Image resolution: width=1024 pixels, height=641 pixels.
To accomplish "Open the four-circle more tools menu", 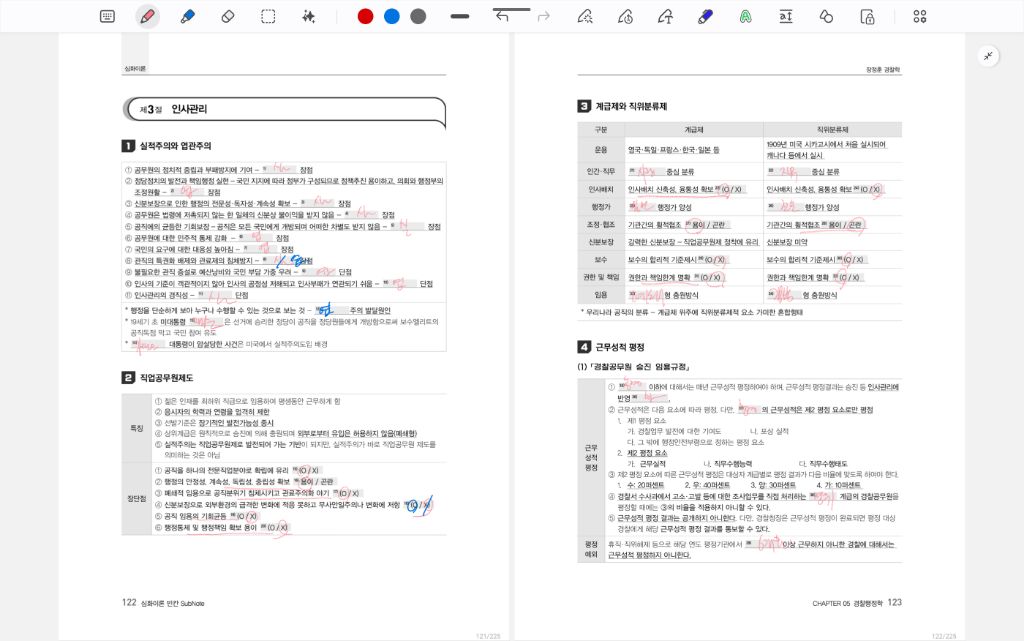I will [x=920, y=16].
